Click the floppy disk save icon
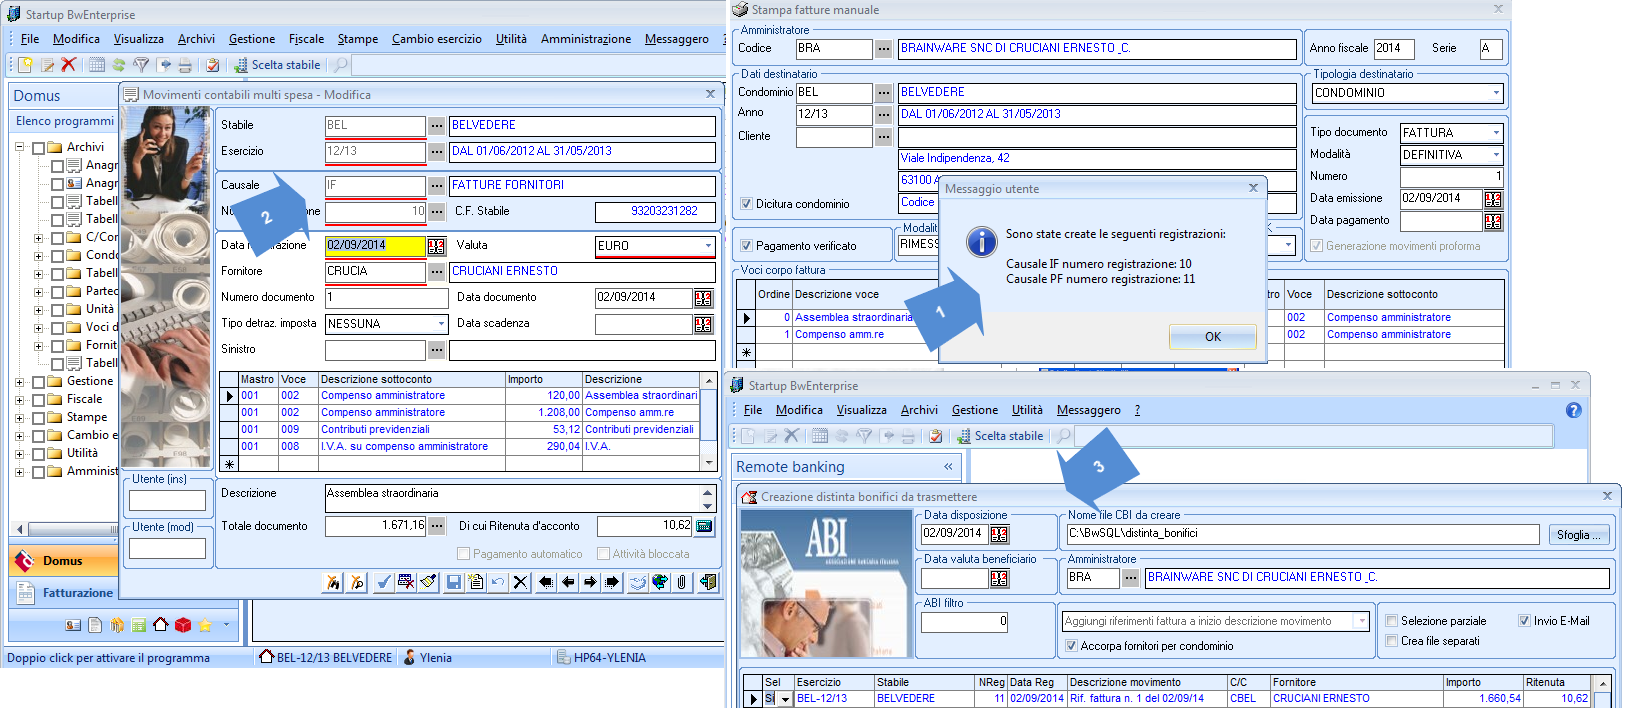 point(454,582)
